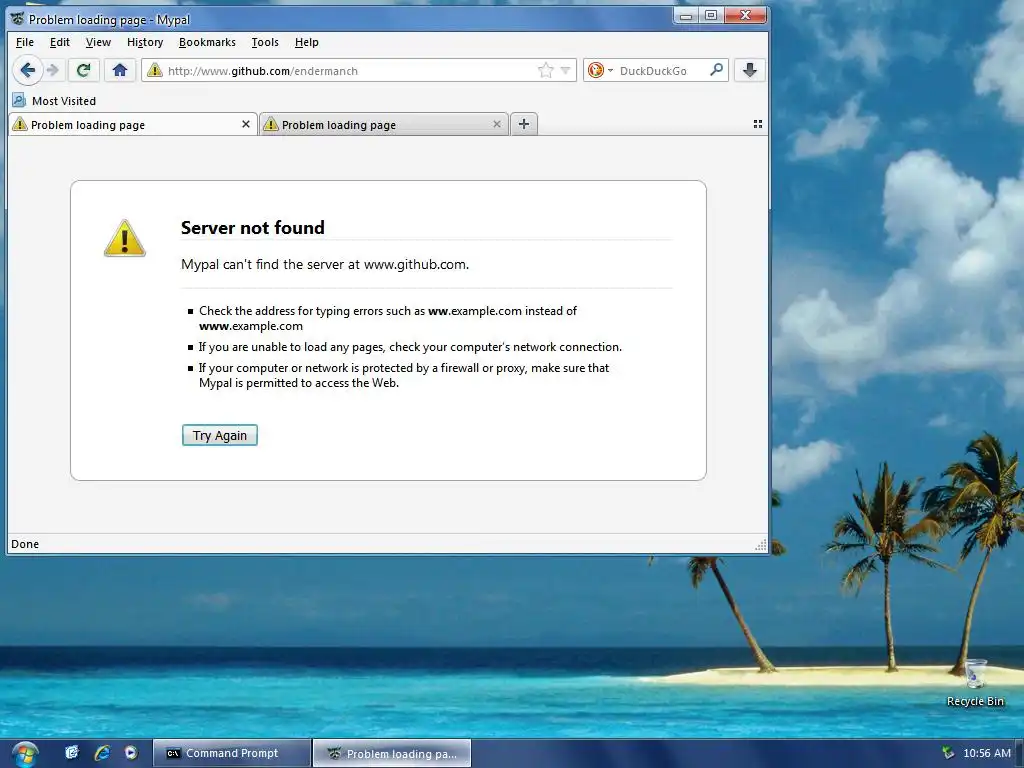Click the Server not found heading

253,227
